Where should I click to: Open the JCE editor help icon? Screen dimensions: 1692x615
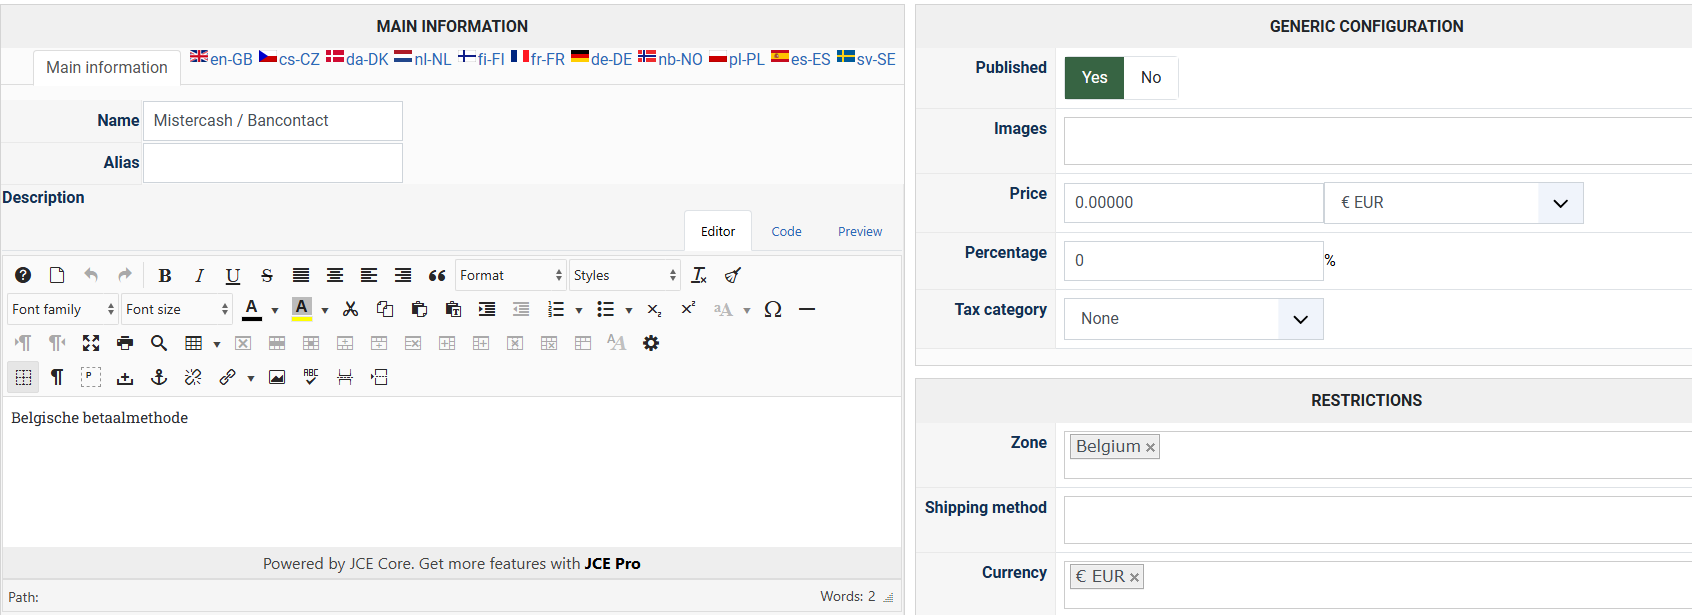(x=23, y=275)
